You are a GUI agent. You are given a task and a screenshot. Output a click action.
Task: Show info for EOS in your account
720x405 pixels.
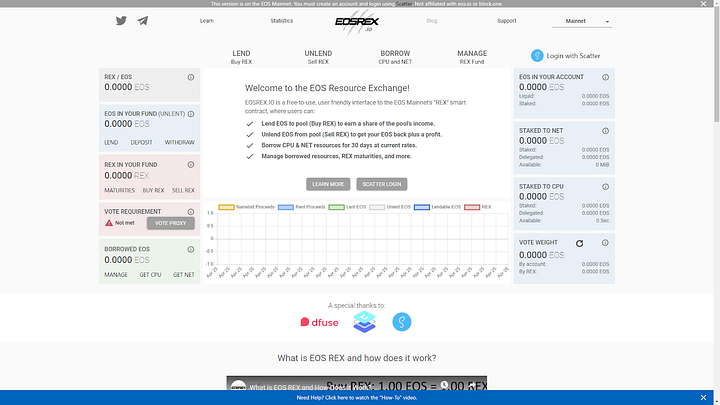coord(606,77)
